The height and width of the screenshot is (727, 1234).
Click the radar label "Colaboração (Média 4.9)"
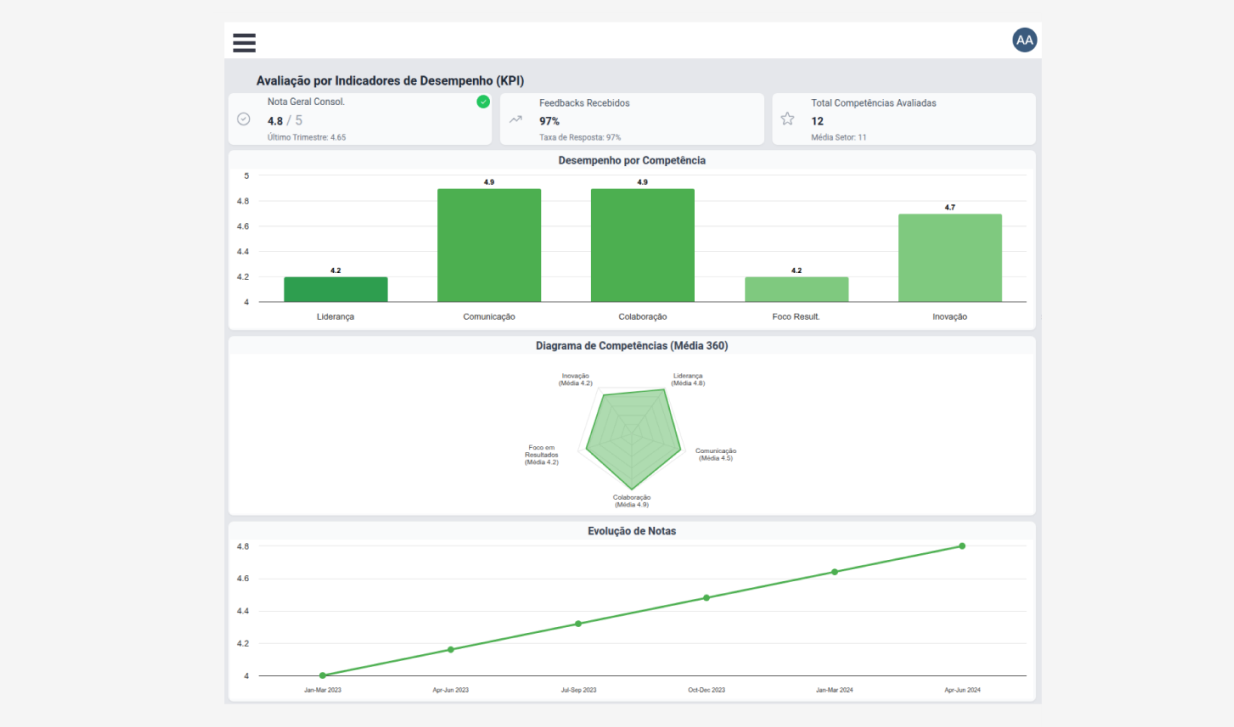(x=632, y=501)
